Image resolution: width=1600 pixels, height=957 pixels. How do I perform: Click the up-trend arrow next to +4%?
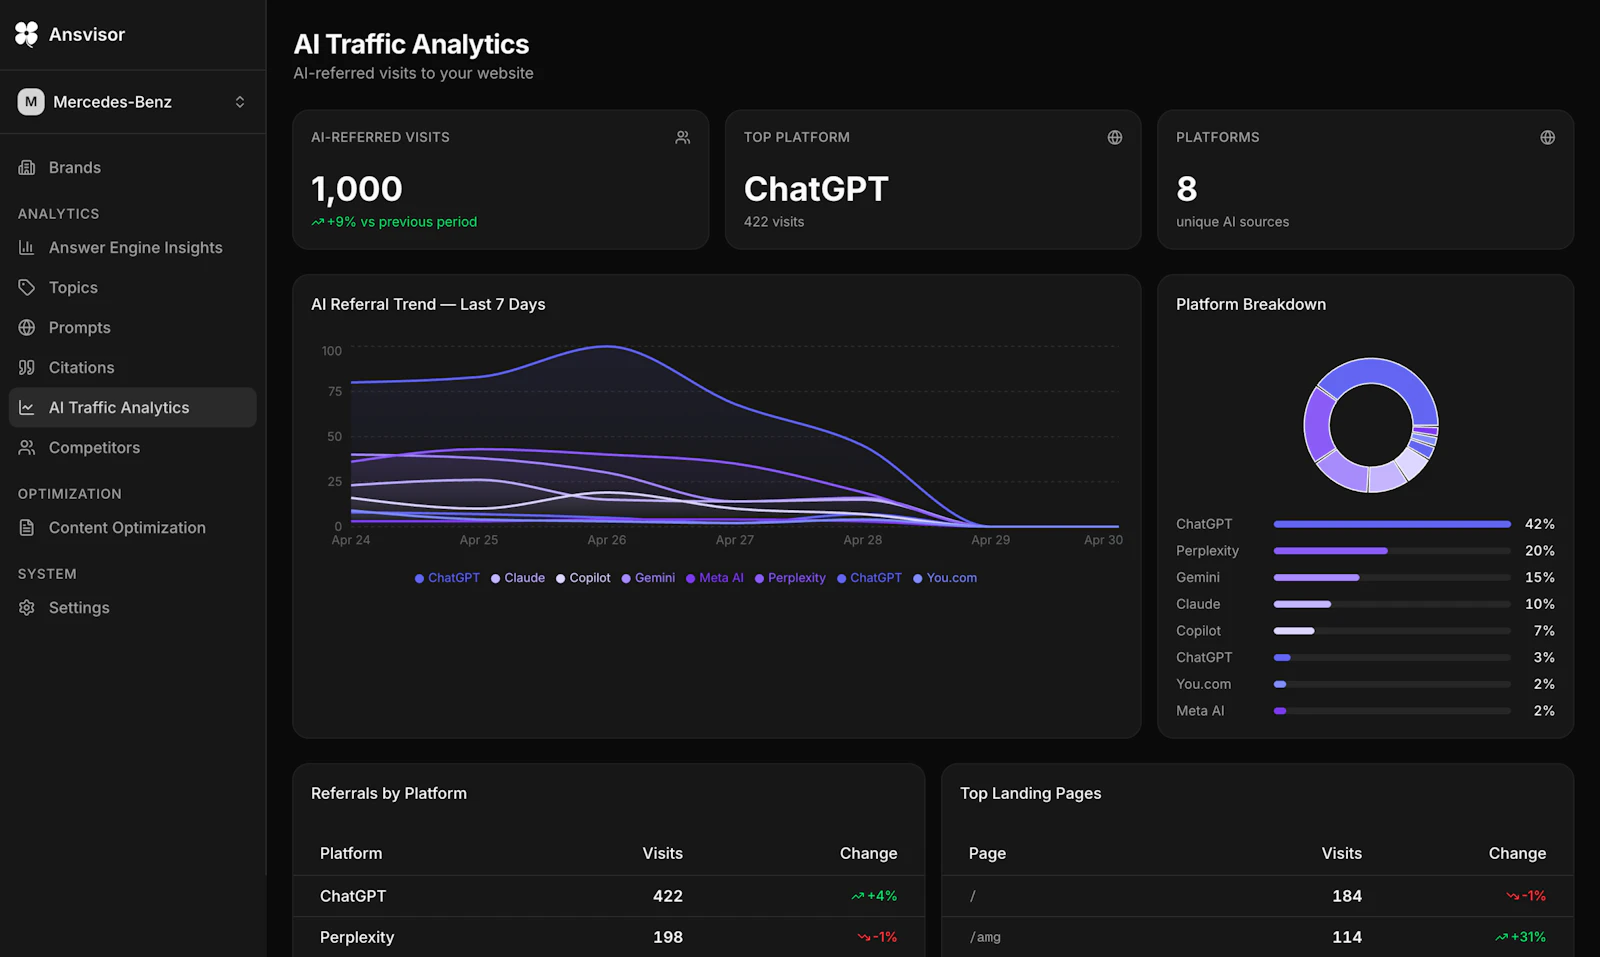point(858,896)
